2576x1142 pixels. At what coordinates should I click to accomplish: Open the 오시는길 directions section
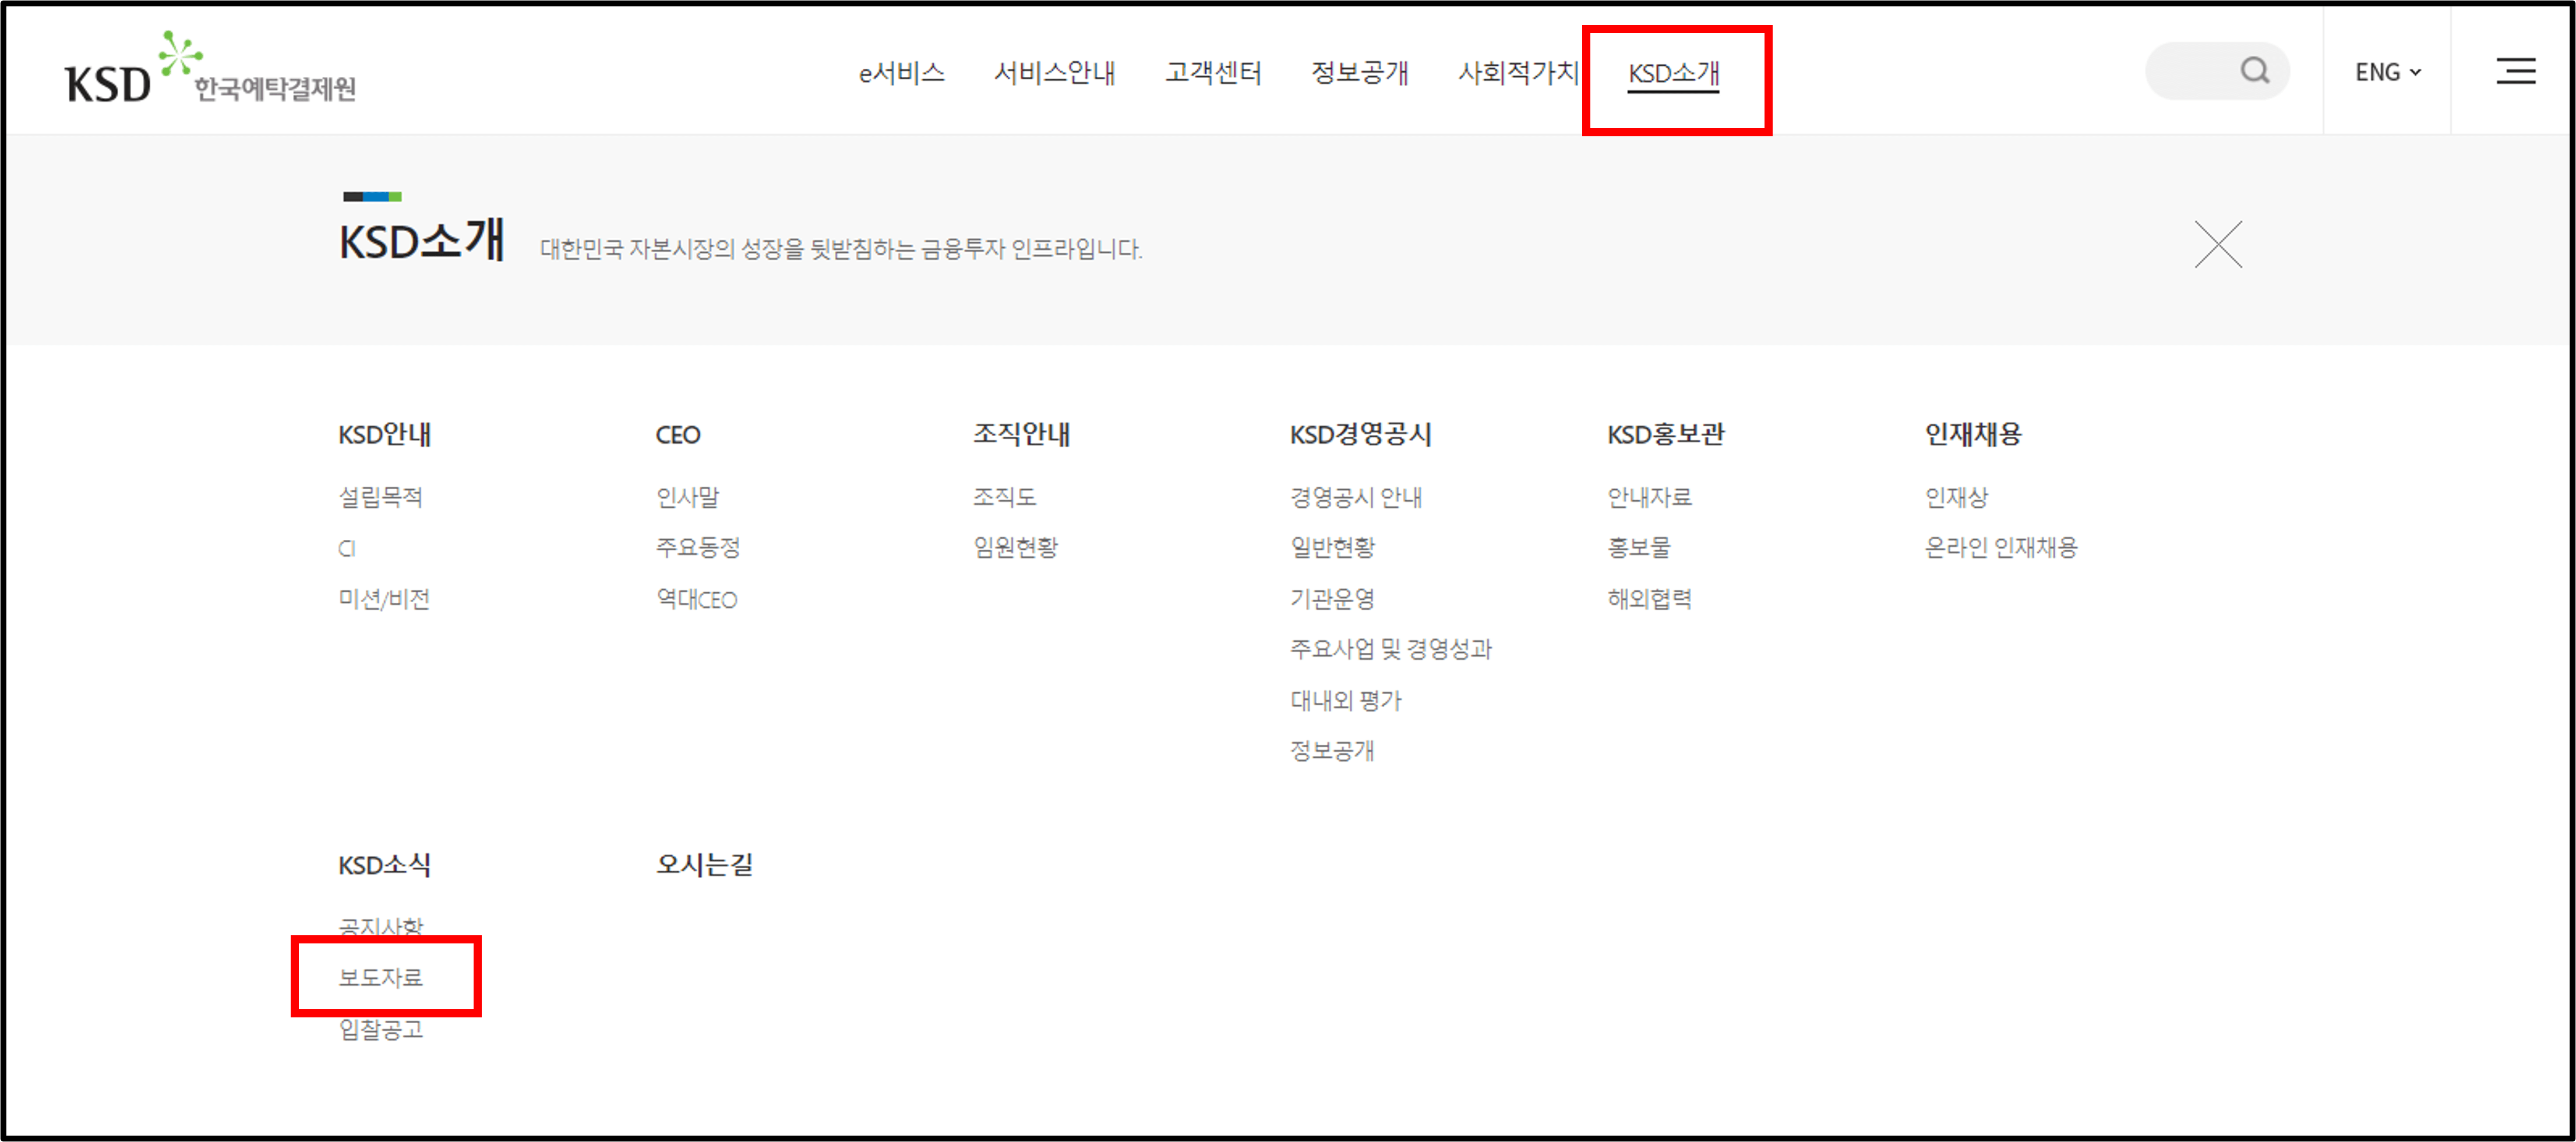[x=705, y=865]
